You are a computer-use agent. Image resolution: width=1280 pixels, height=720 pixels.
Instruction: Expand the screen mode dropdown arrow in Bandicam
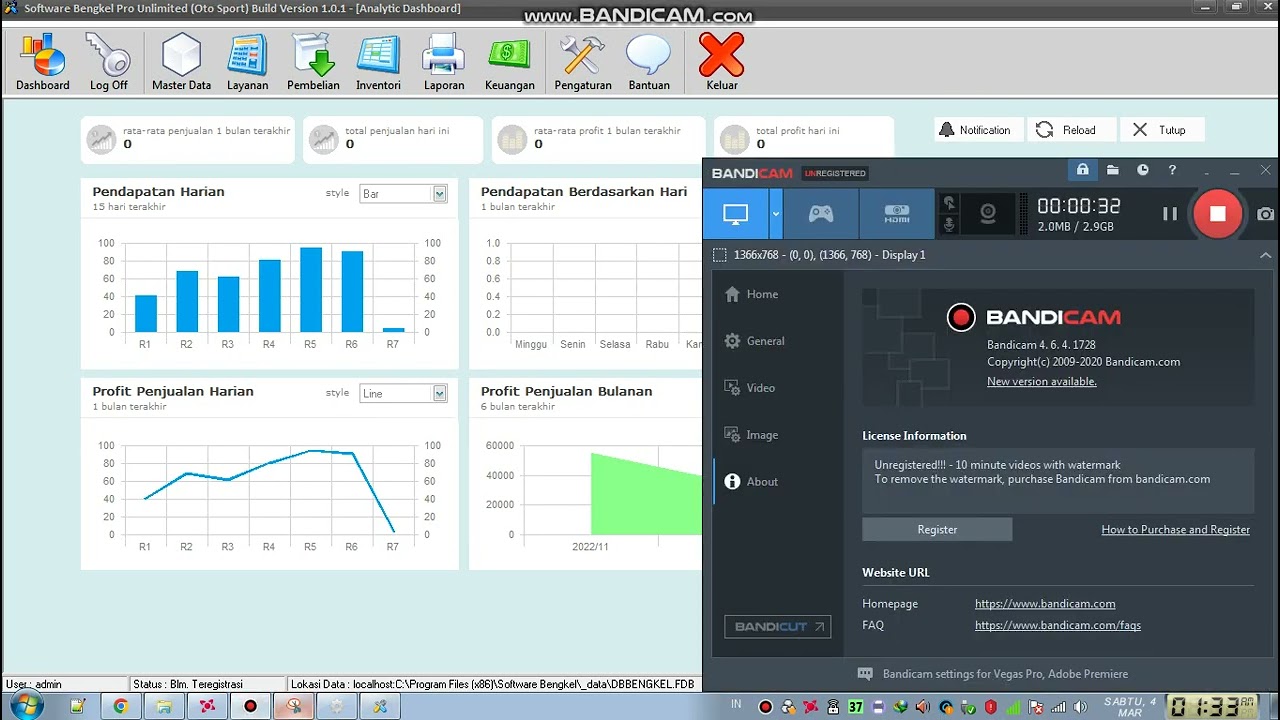pos(775,214)
